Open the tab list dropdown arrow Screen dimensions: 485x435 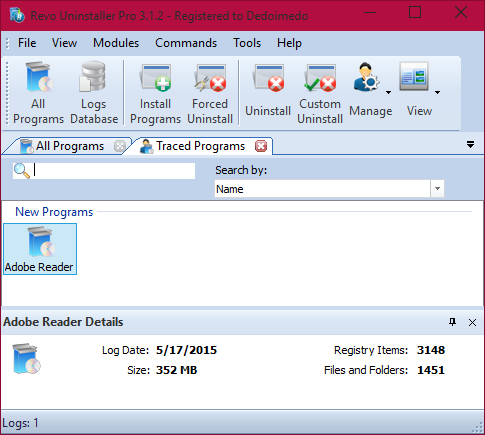470,144
